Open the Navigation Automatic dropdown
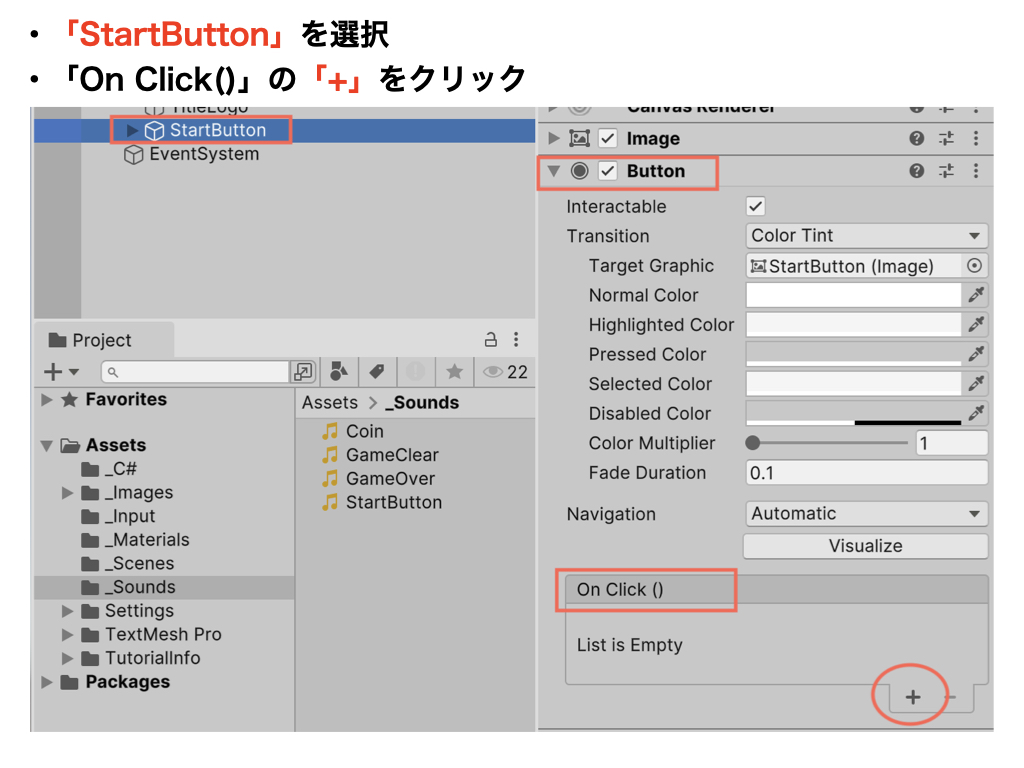 pos(866,514)
